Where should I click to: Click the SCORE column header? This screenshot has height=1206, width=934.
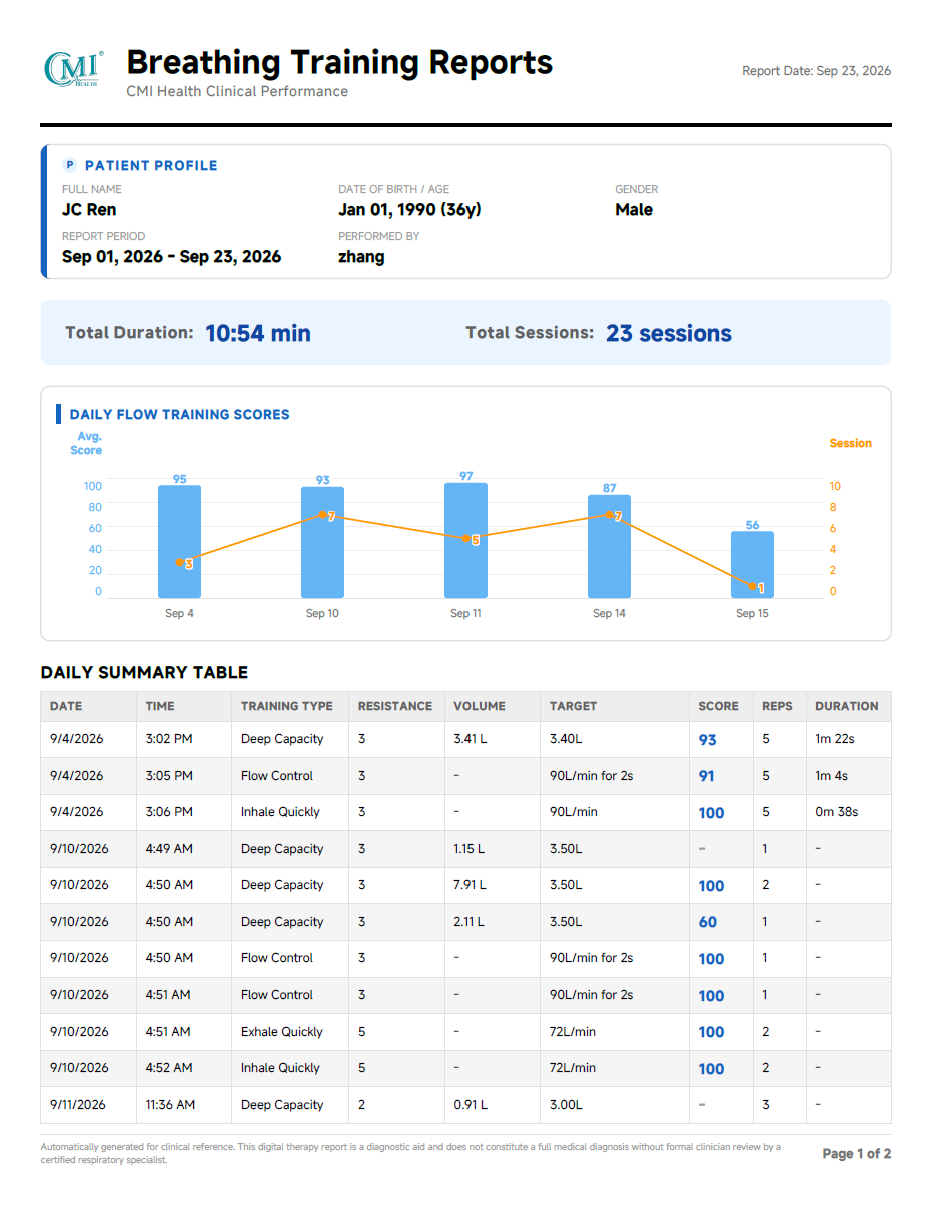[x=718, y=706]
